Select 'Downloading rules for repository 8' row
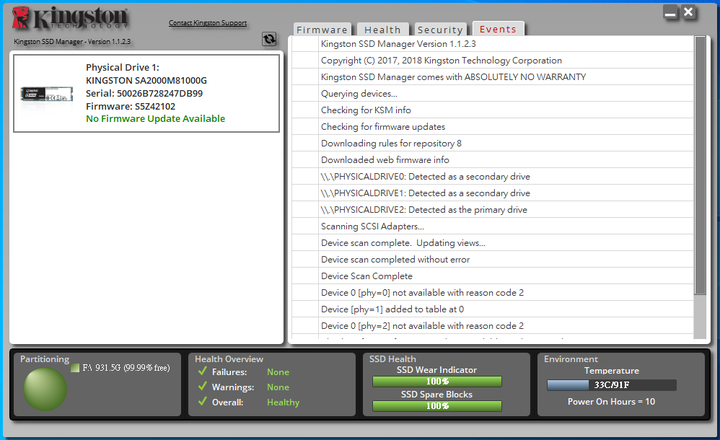 pos(492,143)
